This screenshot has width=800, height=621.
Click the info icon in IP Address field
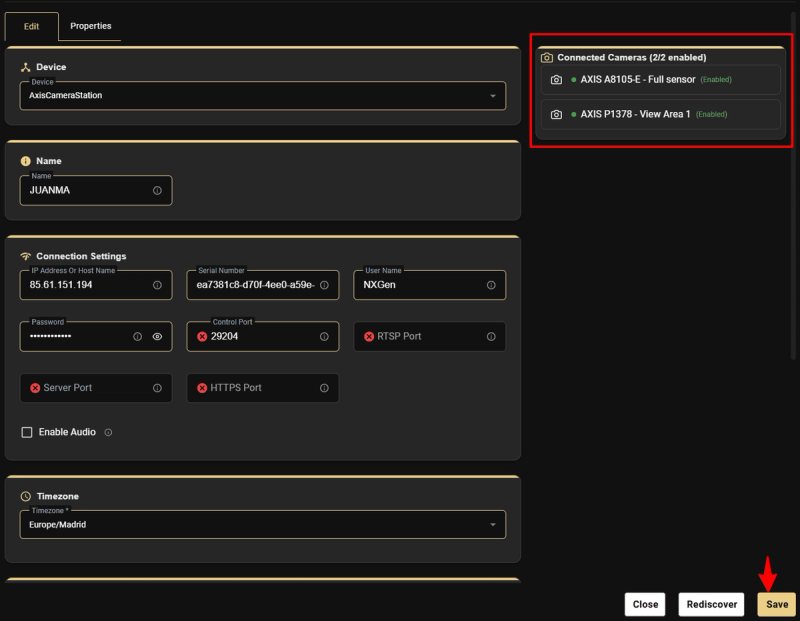[157, 285]
